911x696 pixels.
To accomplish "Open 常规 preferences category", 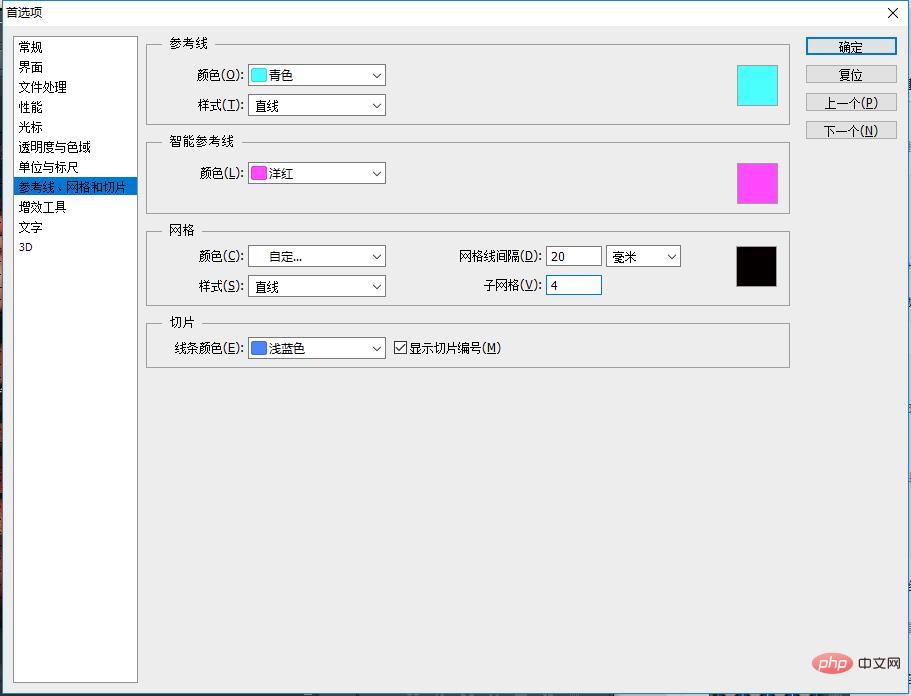I will click(x=30, y=47).
